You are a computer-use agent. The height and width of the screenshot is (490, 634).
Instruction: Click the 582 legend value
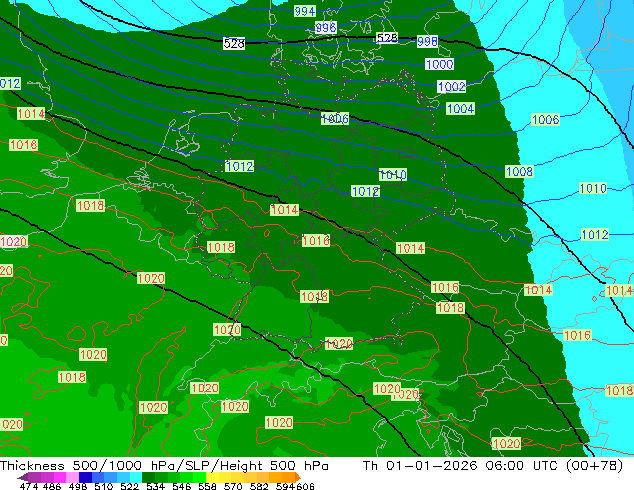tap(259, 486)
